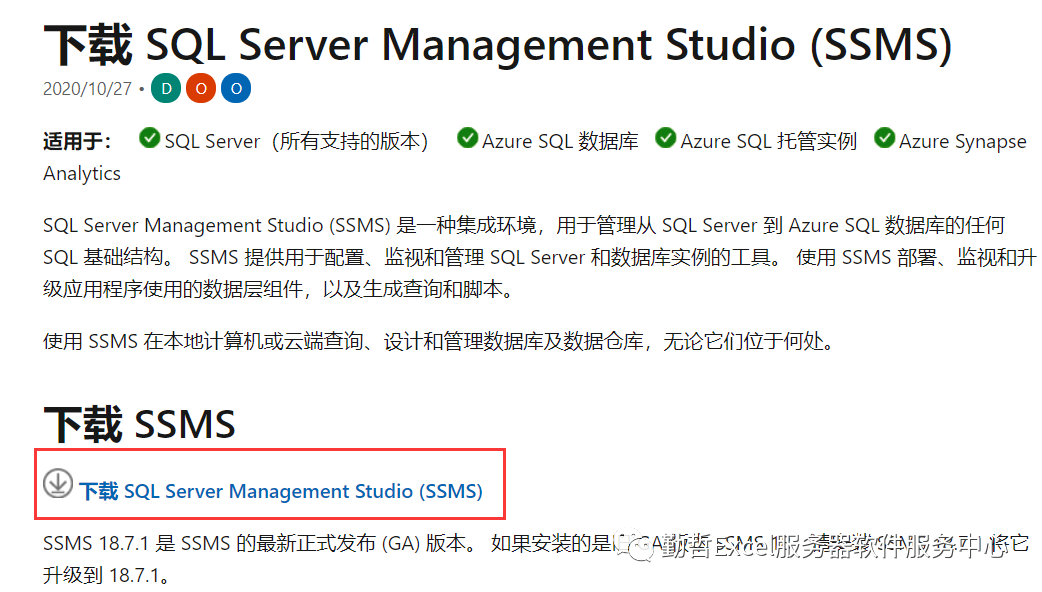Click the main page title heading
Image resolution: width=1042 pixels, height=592 pixels.
point(497,45)
